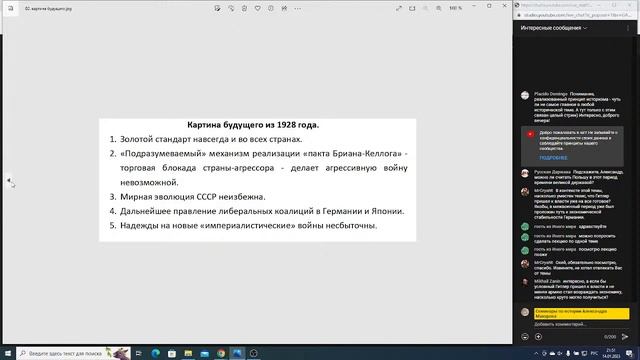
Task: Click the ПОДРОБНЕЕ link in the welcome notice
Action: (x=553, y=158)
